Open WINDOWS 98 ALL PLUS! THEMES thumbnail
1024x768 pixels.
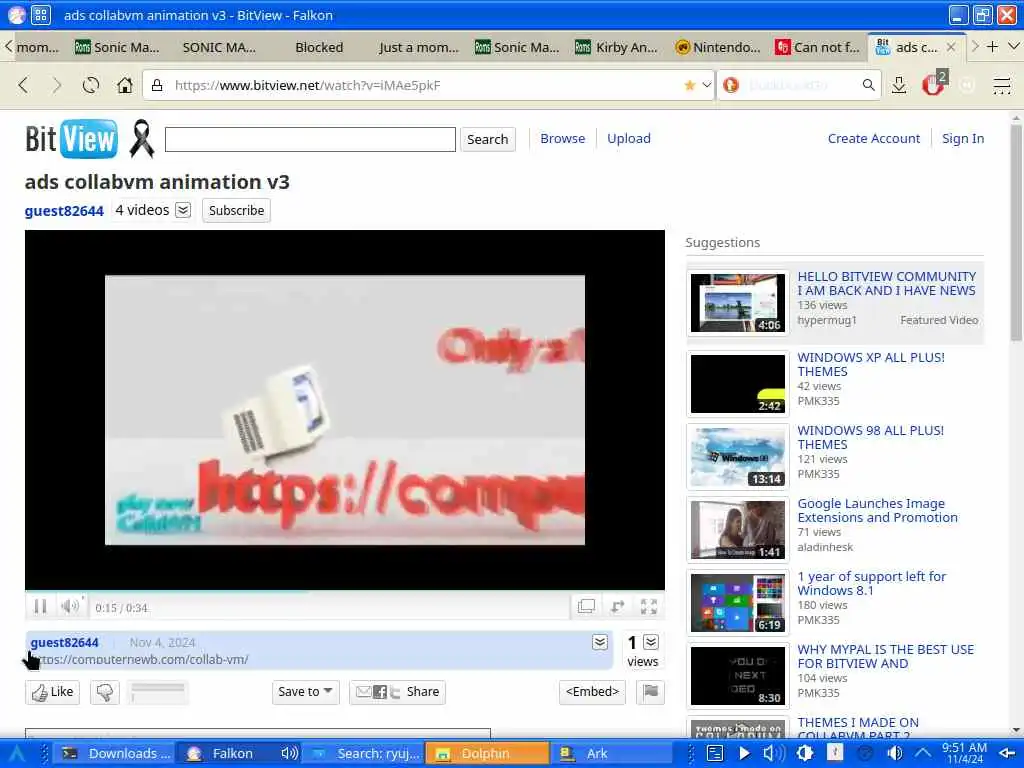tap(737, 457)
